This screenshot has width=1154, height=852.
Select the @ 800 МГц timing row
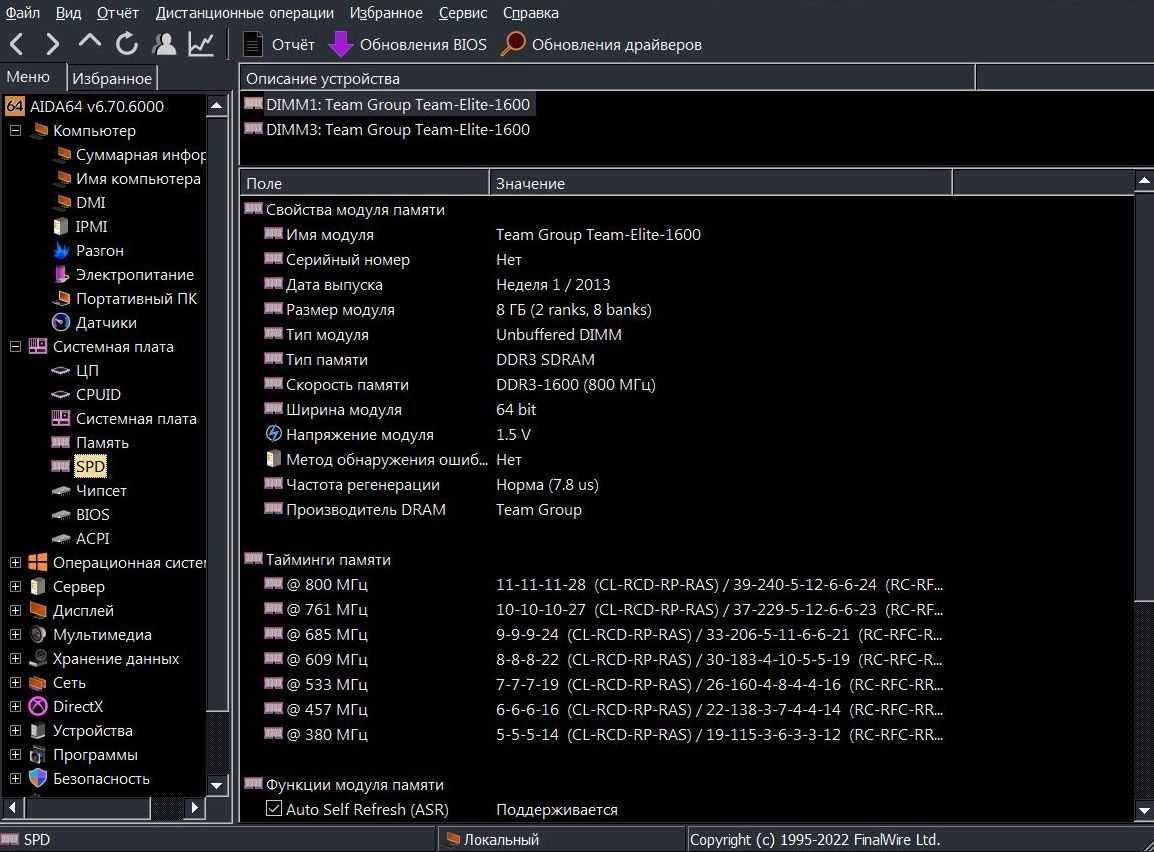[x=603, y=584]
